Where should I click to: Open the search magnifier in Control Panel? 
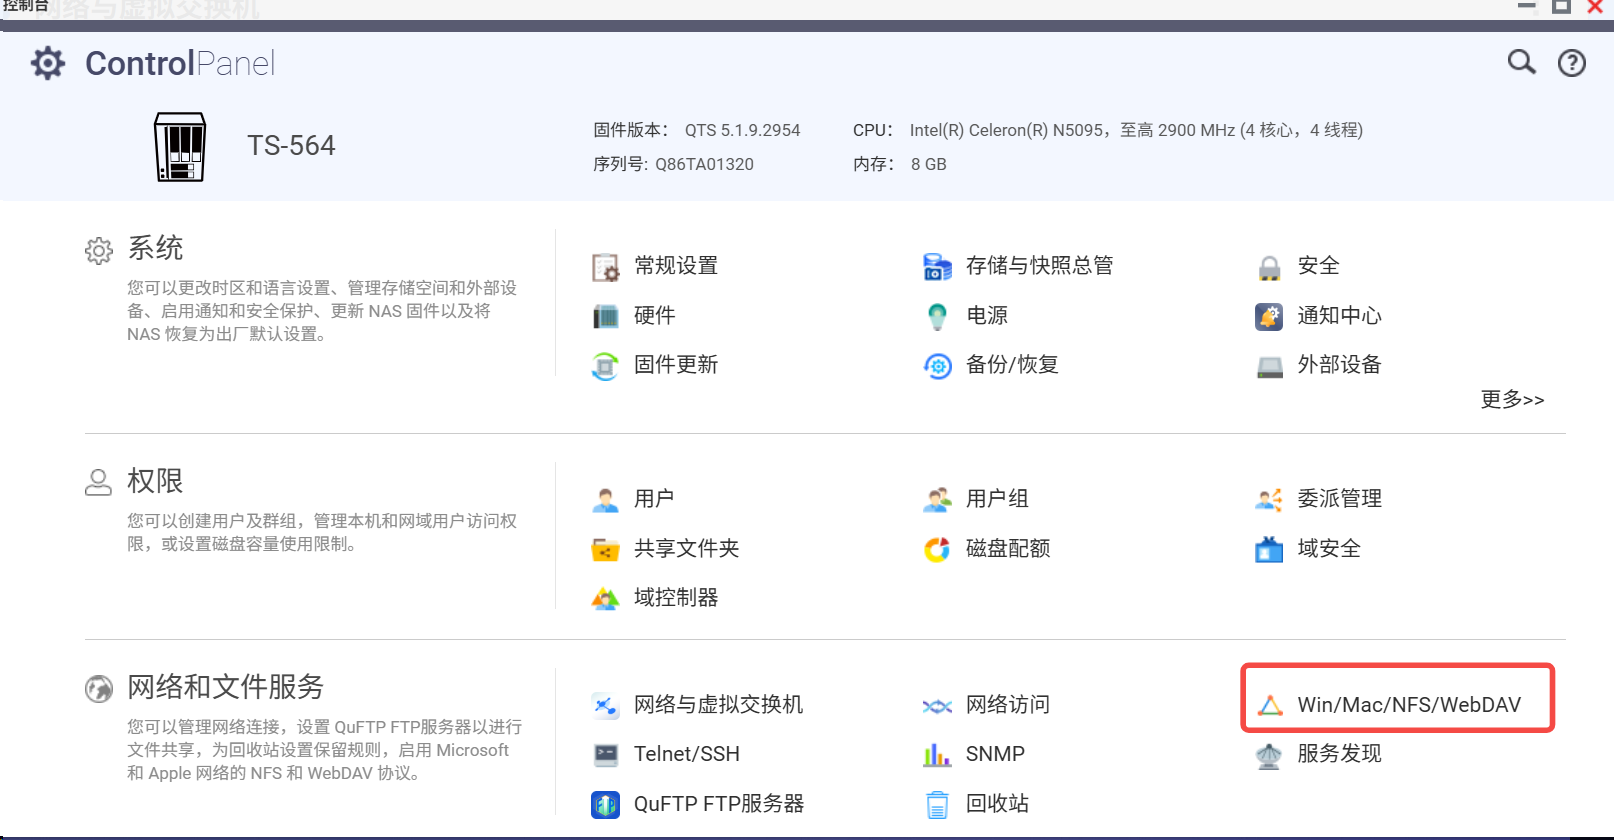click(1521, 62)
